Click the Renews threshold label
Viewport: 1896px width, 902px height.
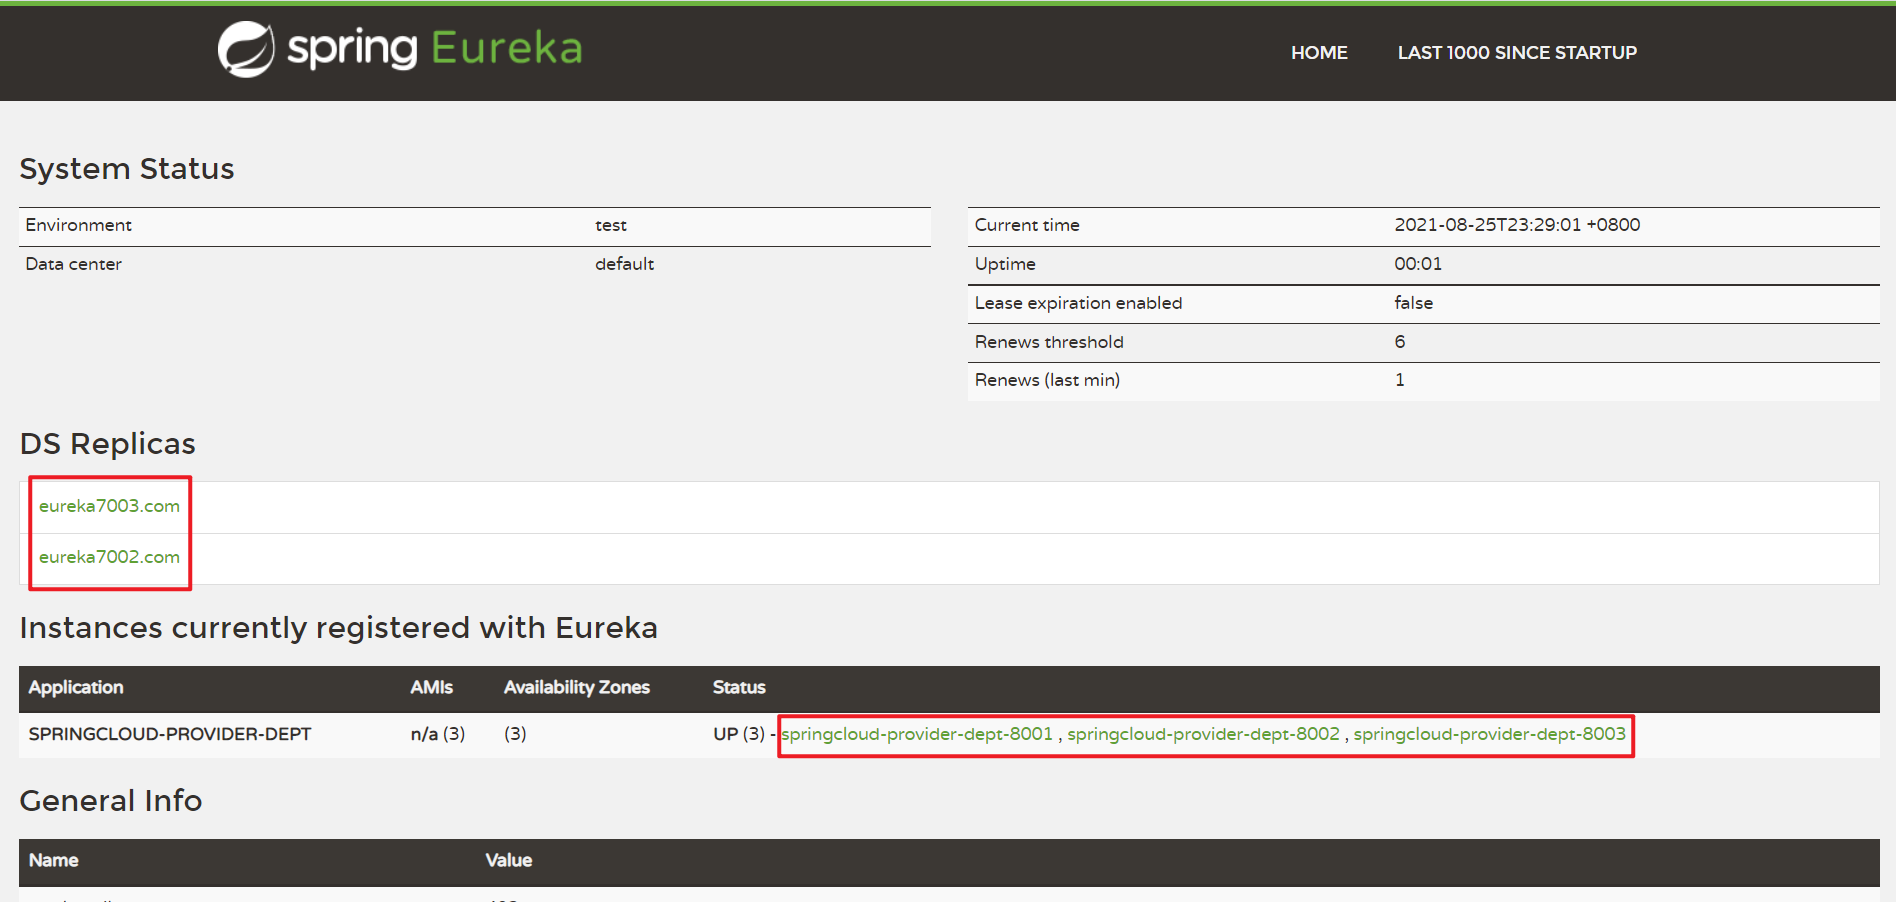tap(1049, 342)
